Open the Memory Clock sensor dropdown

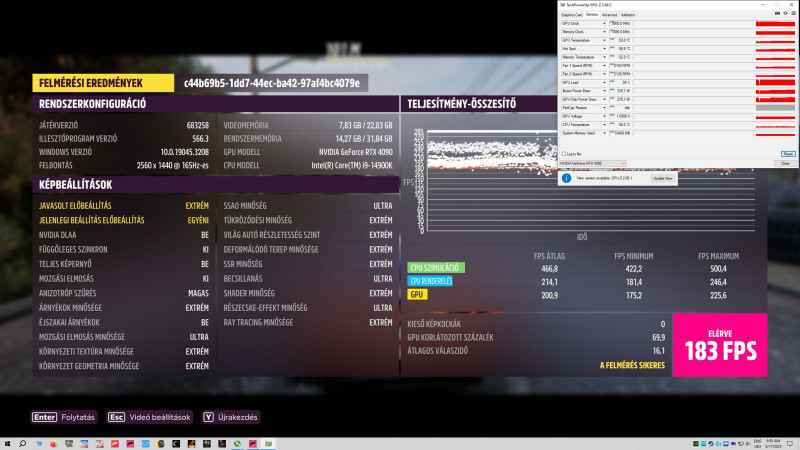[604, 32]
